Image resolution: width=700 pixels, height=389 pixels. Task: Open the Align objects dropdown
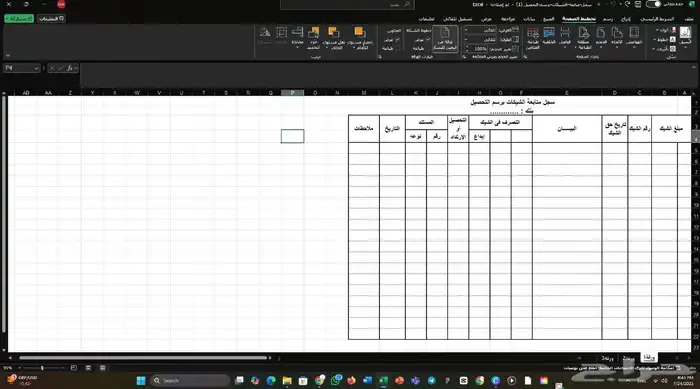coord(297,38)
